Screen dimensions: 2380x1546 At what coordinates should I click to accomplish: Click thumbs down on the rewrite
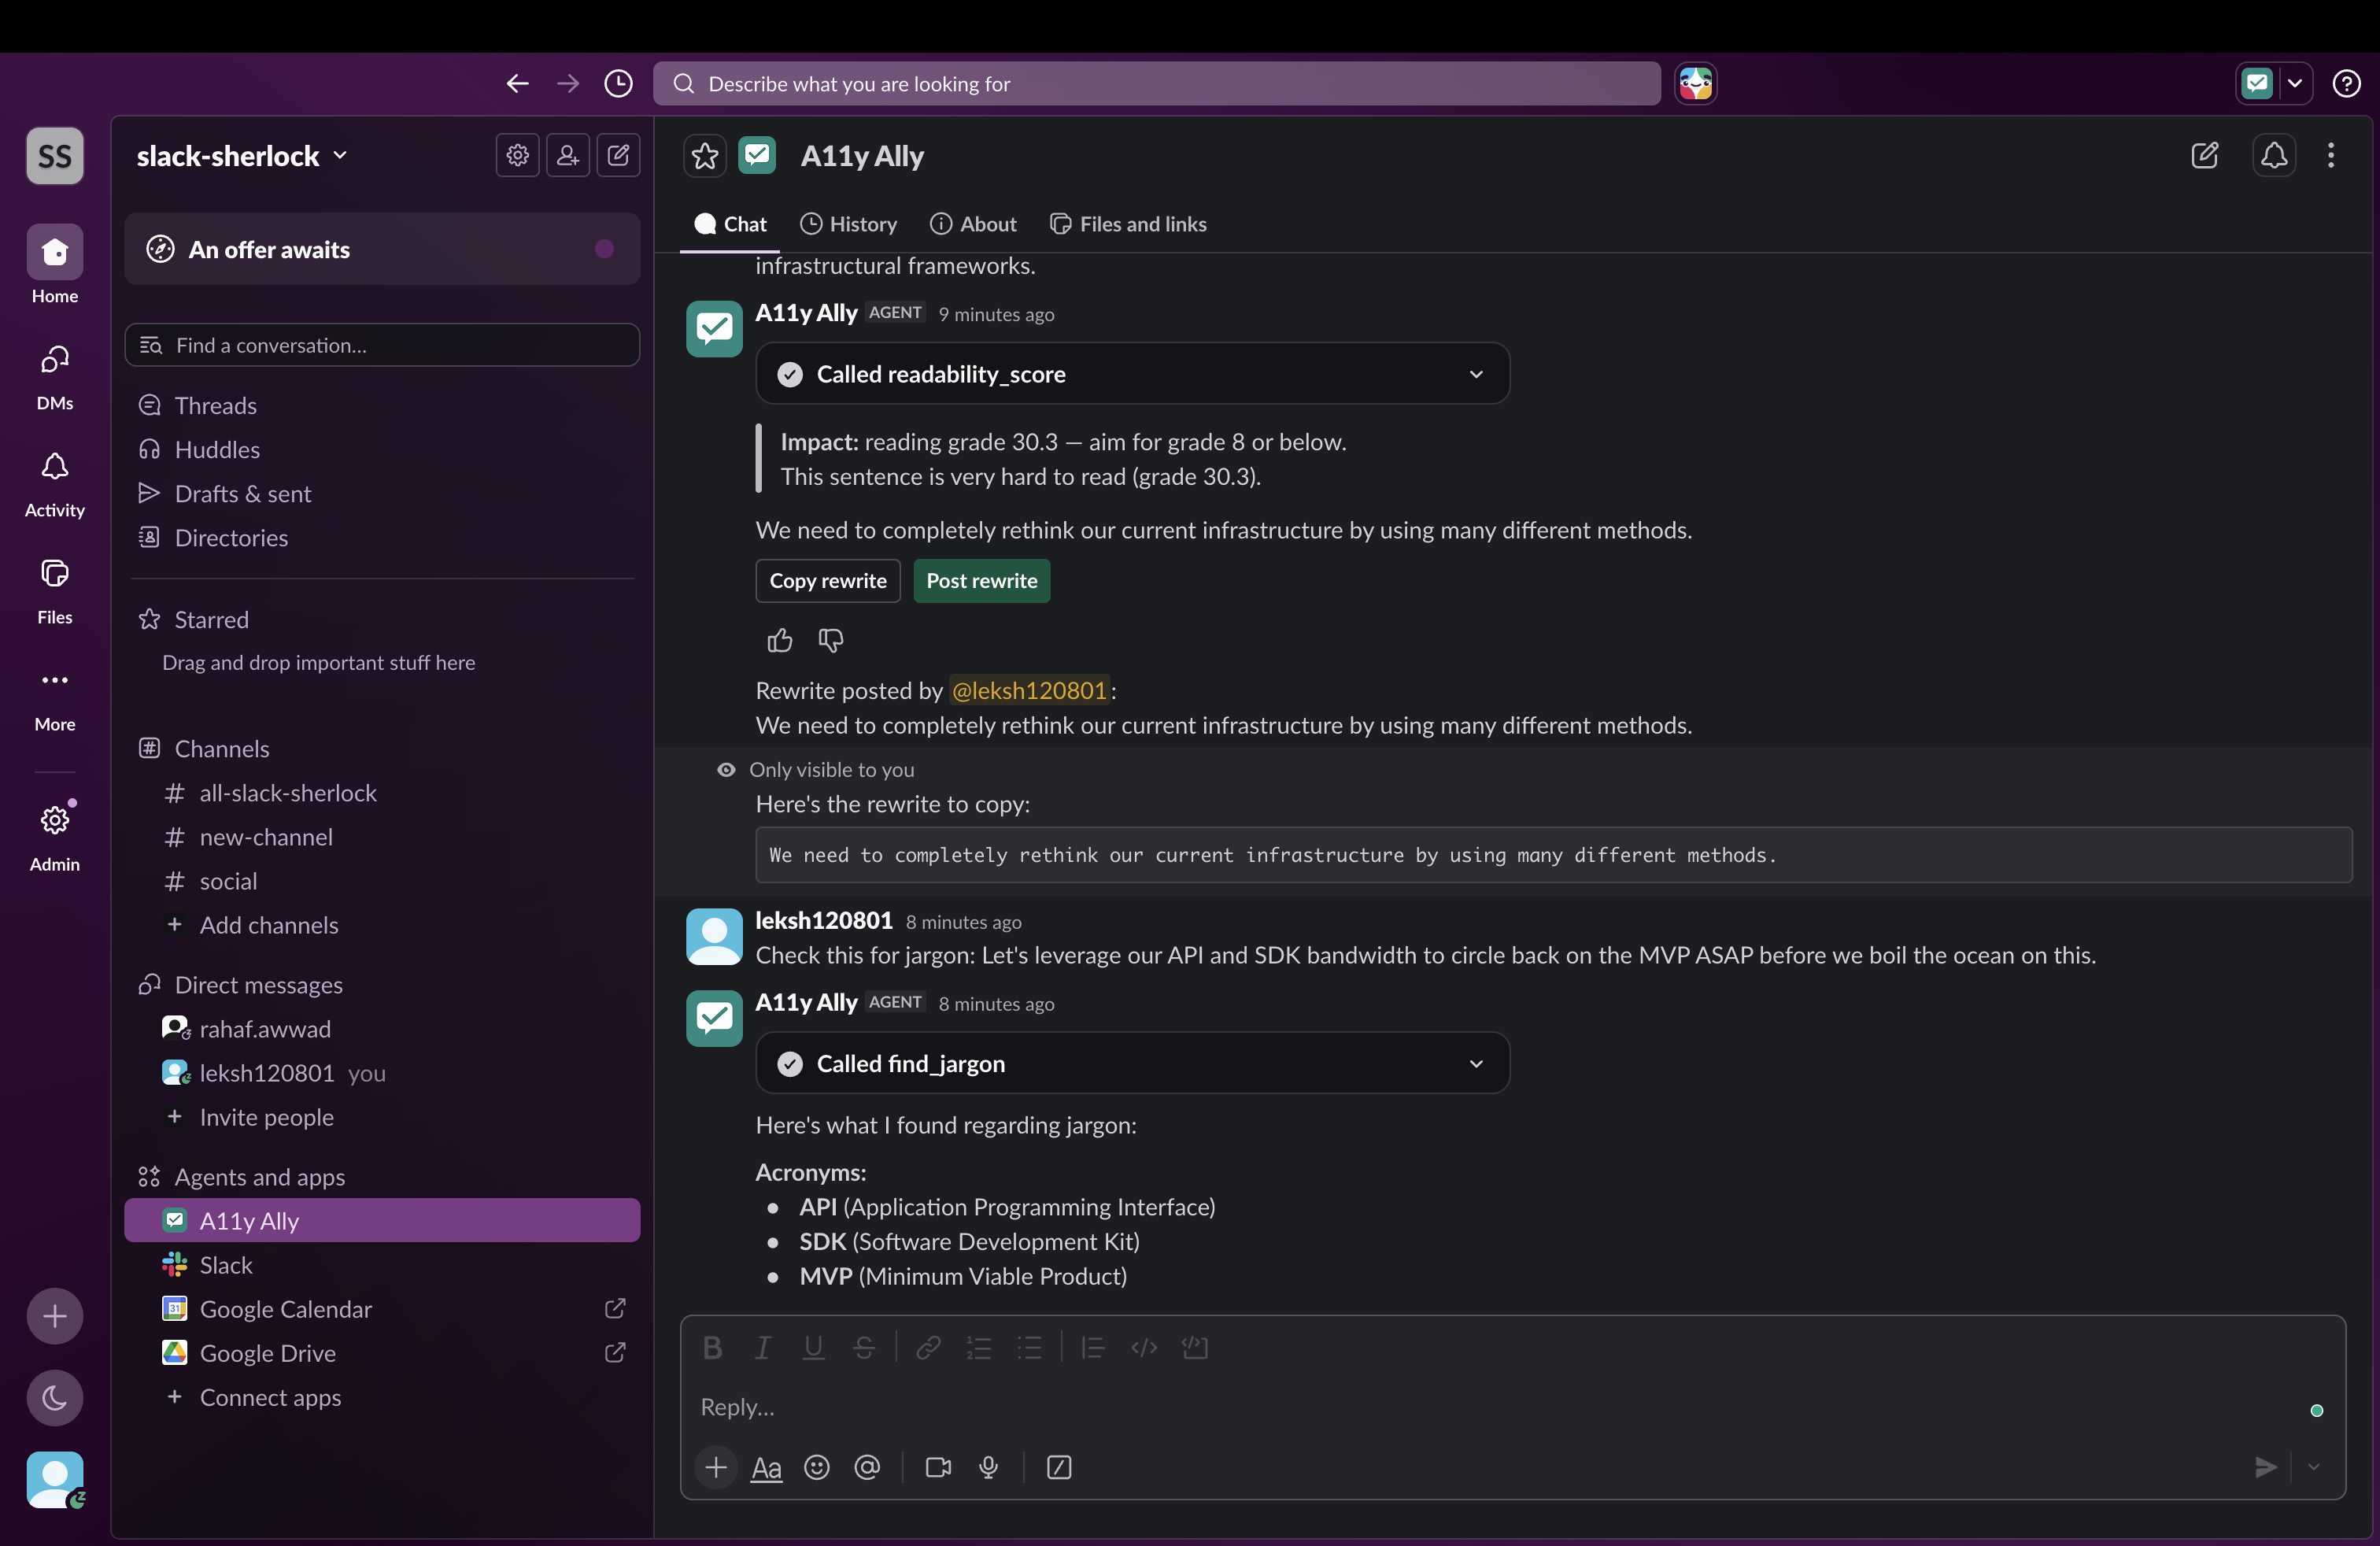click(830, 640)
